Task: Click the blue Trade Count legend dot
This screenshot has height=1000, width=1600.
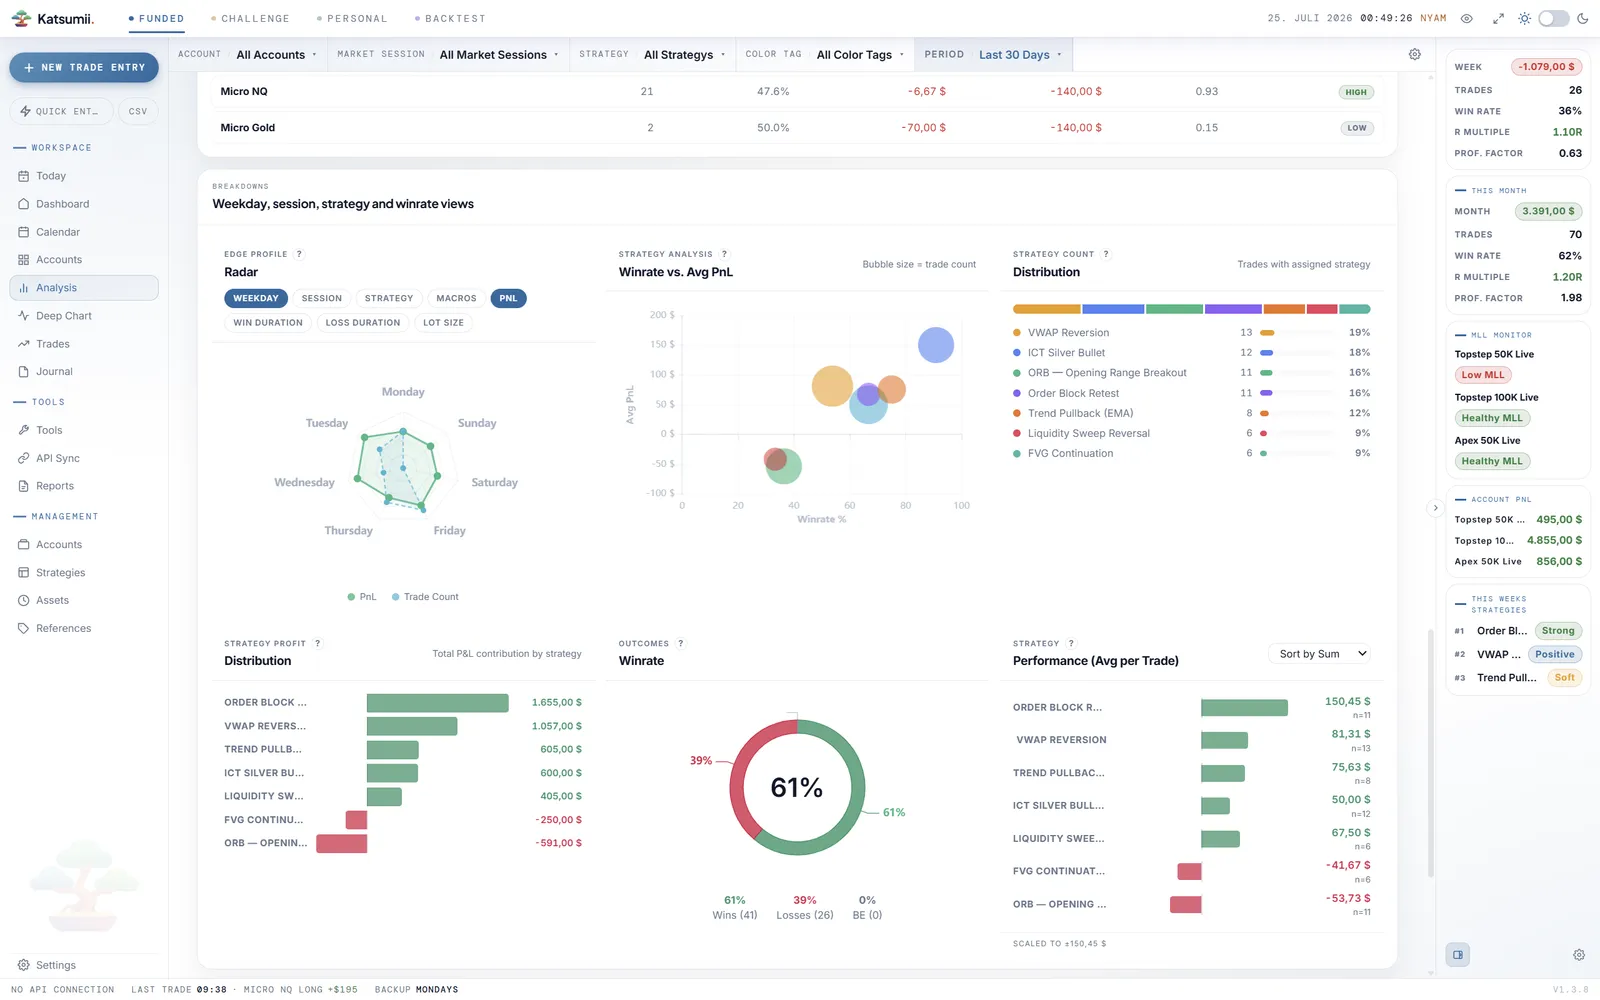Action: point(395,597)
